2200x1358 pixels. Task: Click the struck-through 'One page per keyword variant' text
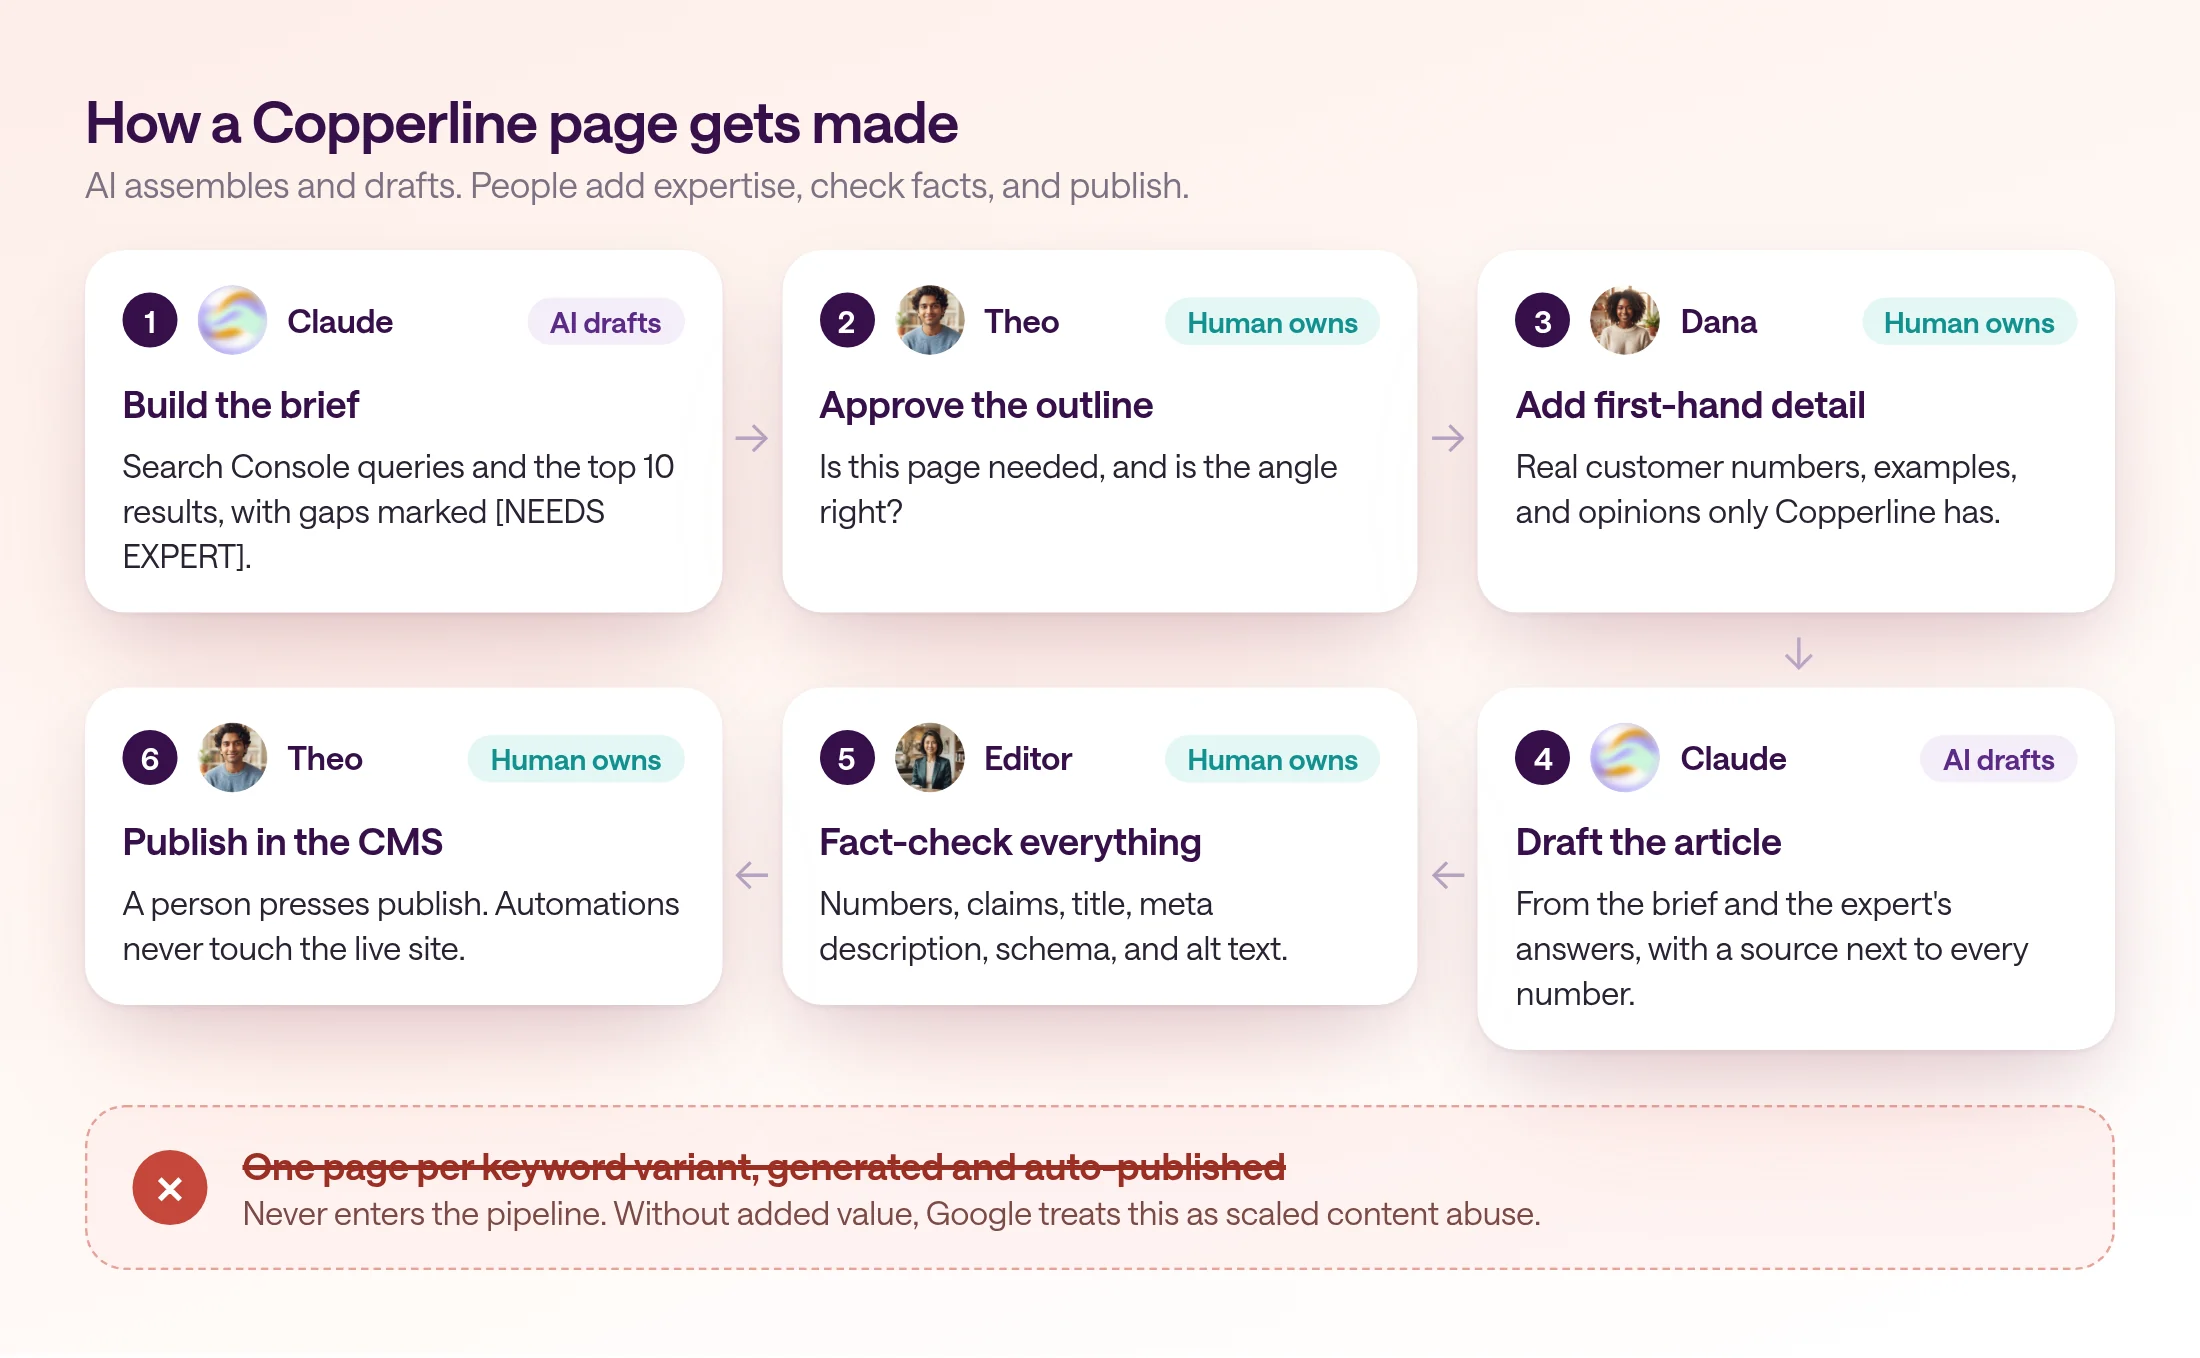pyautogui.click(x=764, y=1166)
